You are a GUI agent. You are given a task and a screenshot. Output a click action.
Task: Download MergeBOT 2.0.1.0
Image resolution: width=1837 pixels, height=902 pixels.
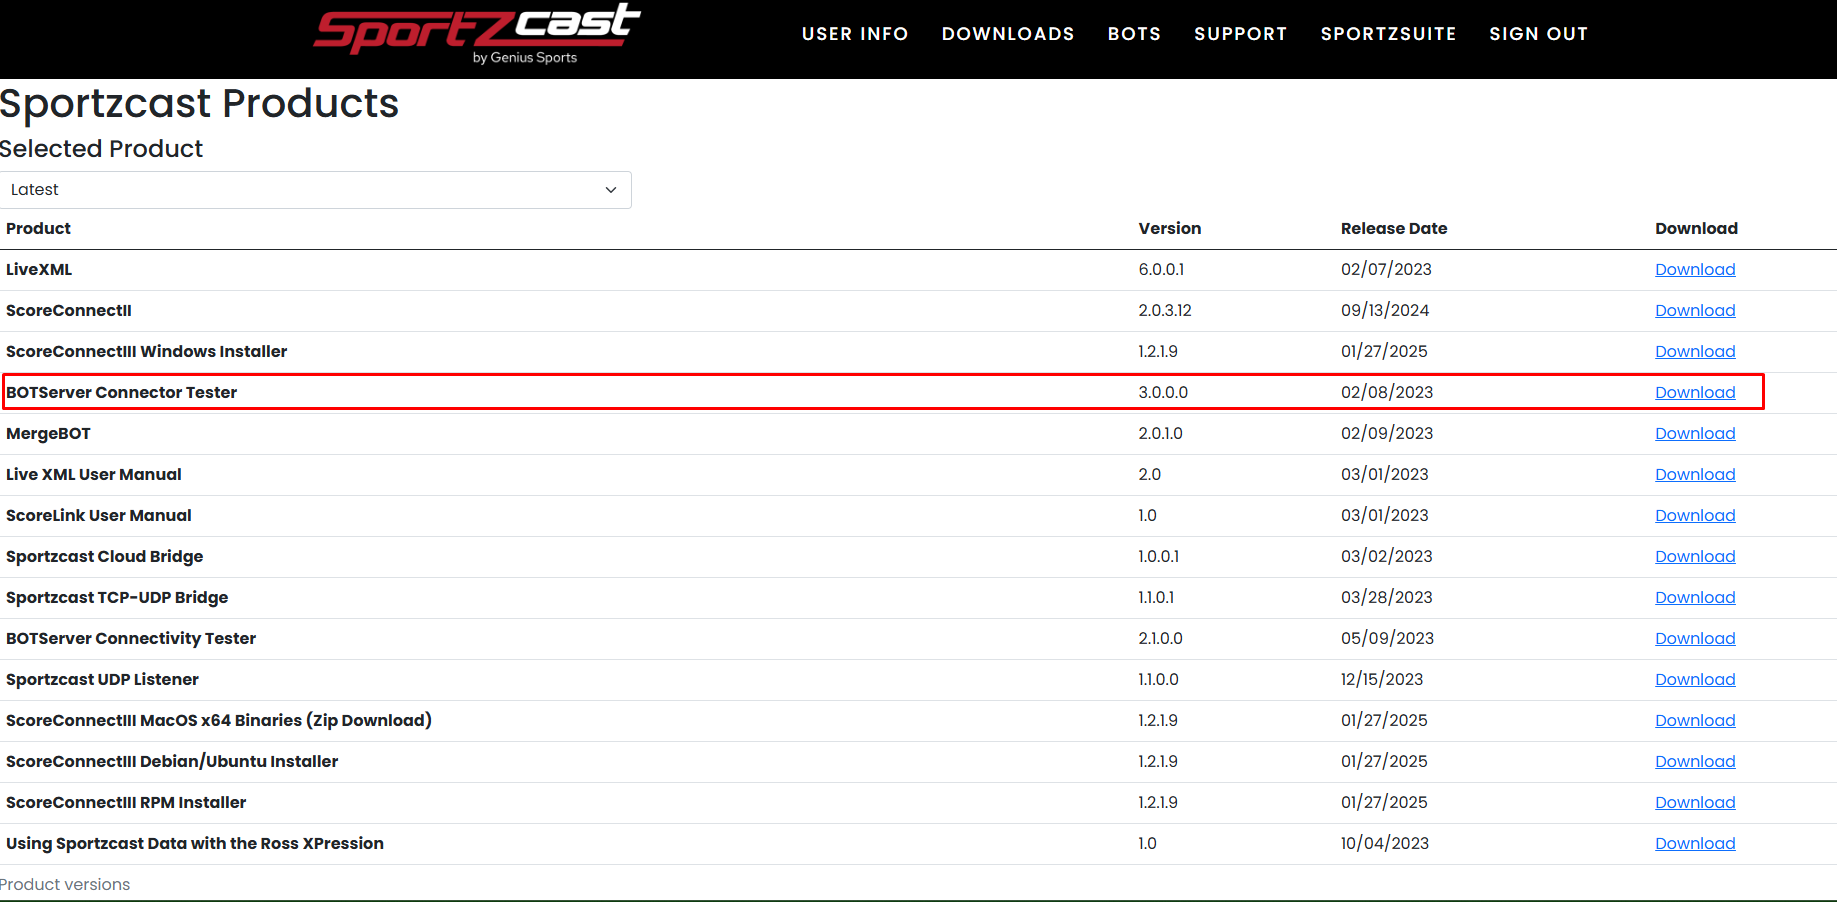pyautogui.click(x=1695, y=433)
